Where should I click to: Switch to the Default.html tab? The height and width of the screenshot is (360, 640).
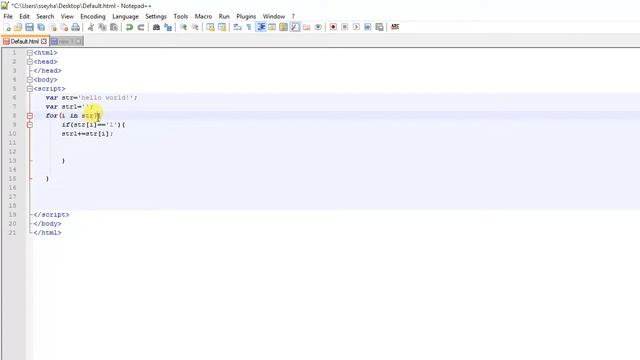[x=25, y=41]
